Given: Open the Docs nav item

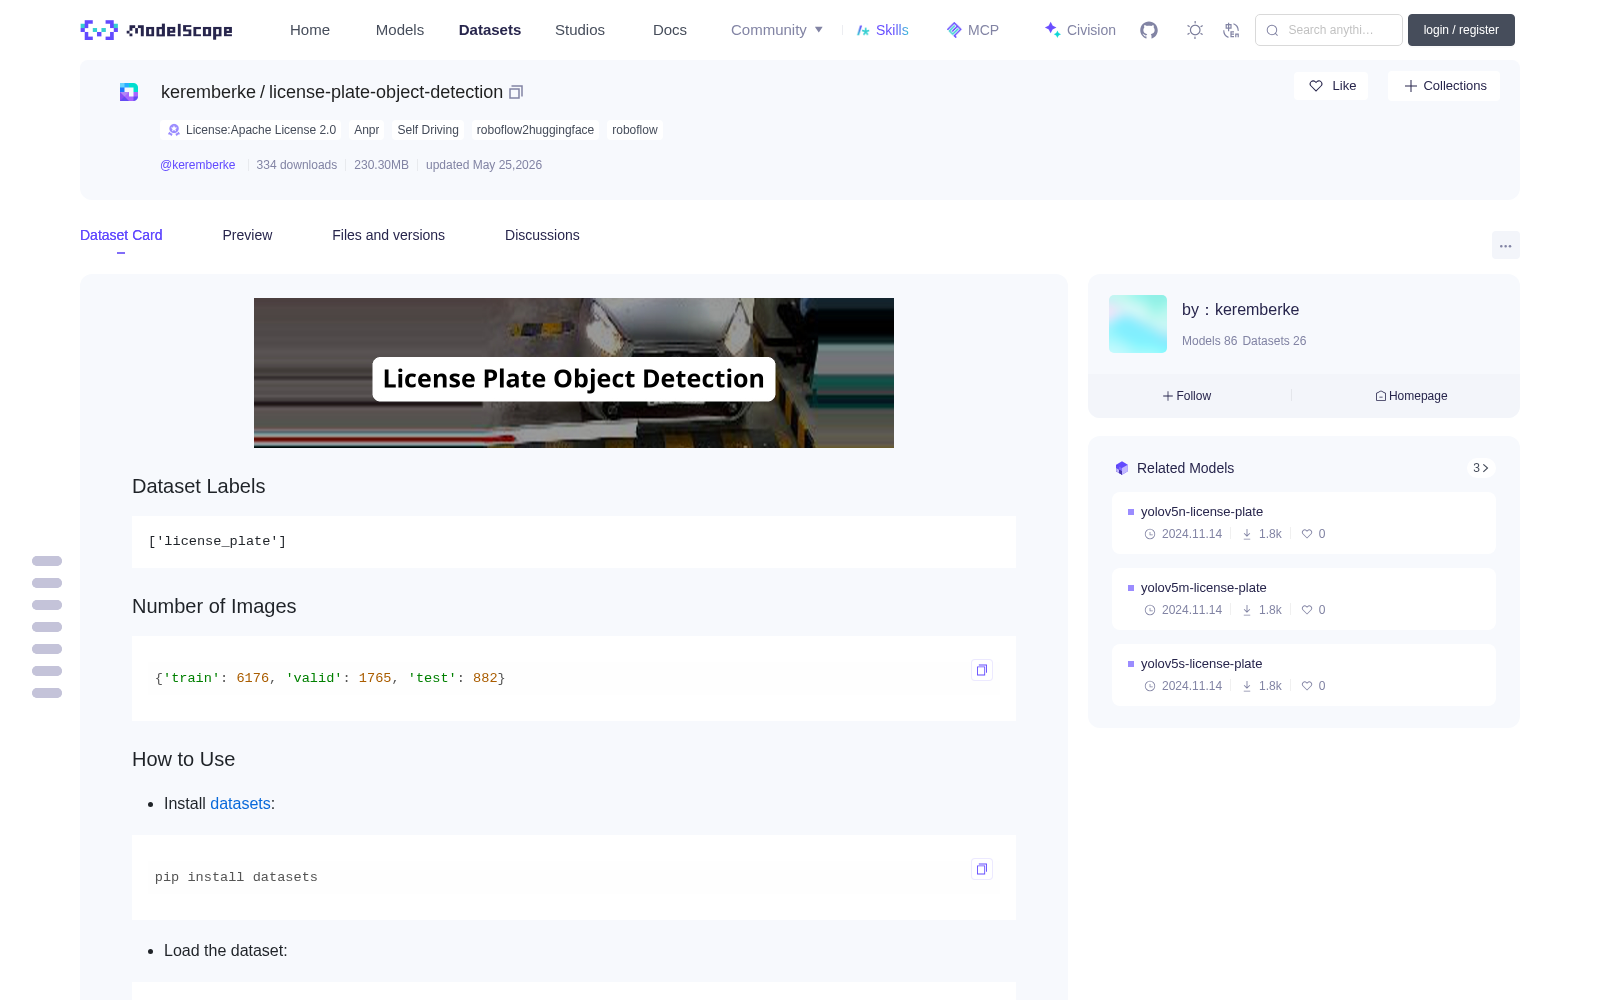Looking at the screenshot, I should click(x=670, y=30).
